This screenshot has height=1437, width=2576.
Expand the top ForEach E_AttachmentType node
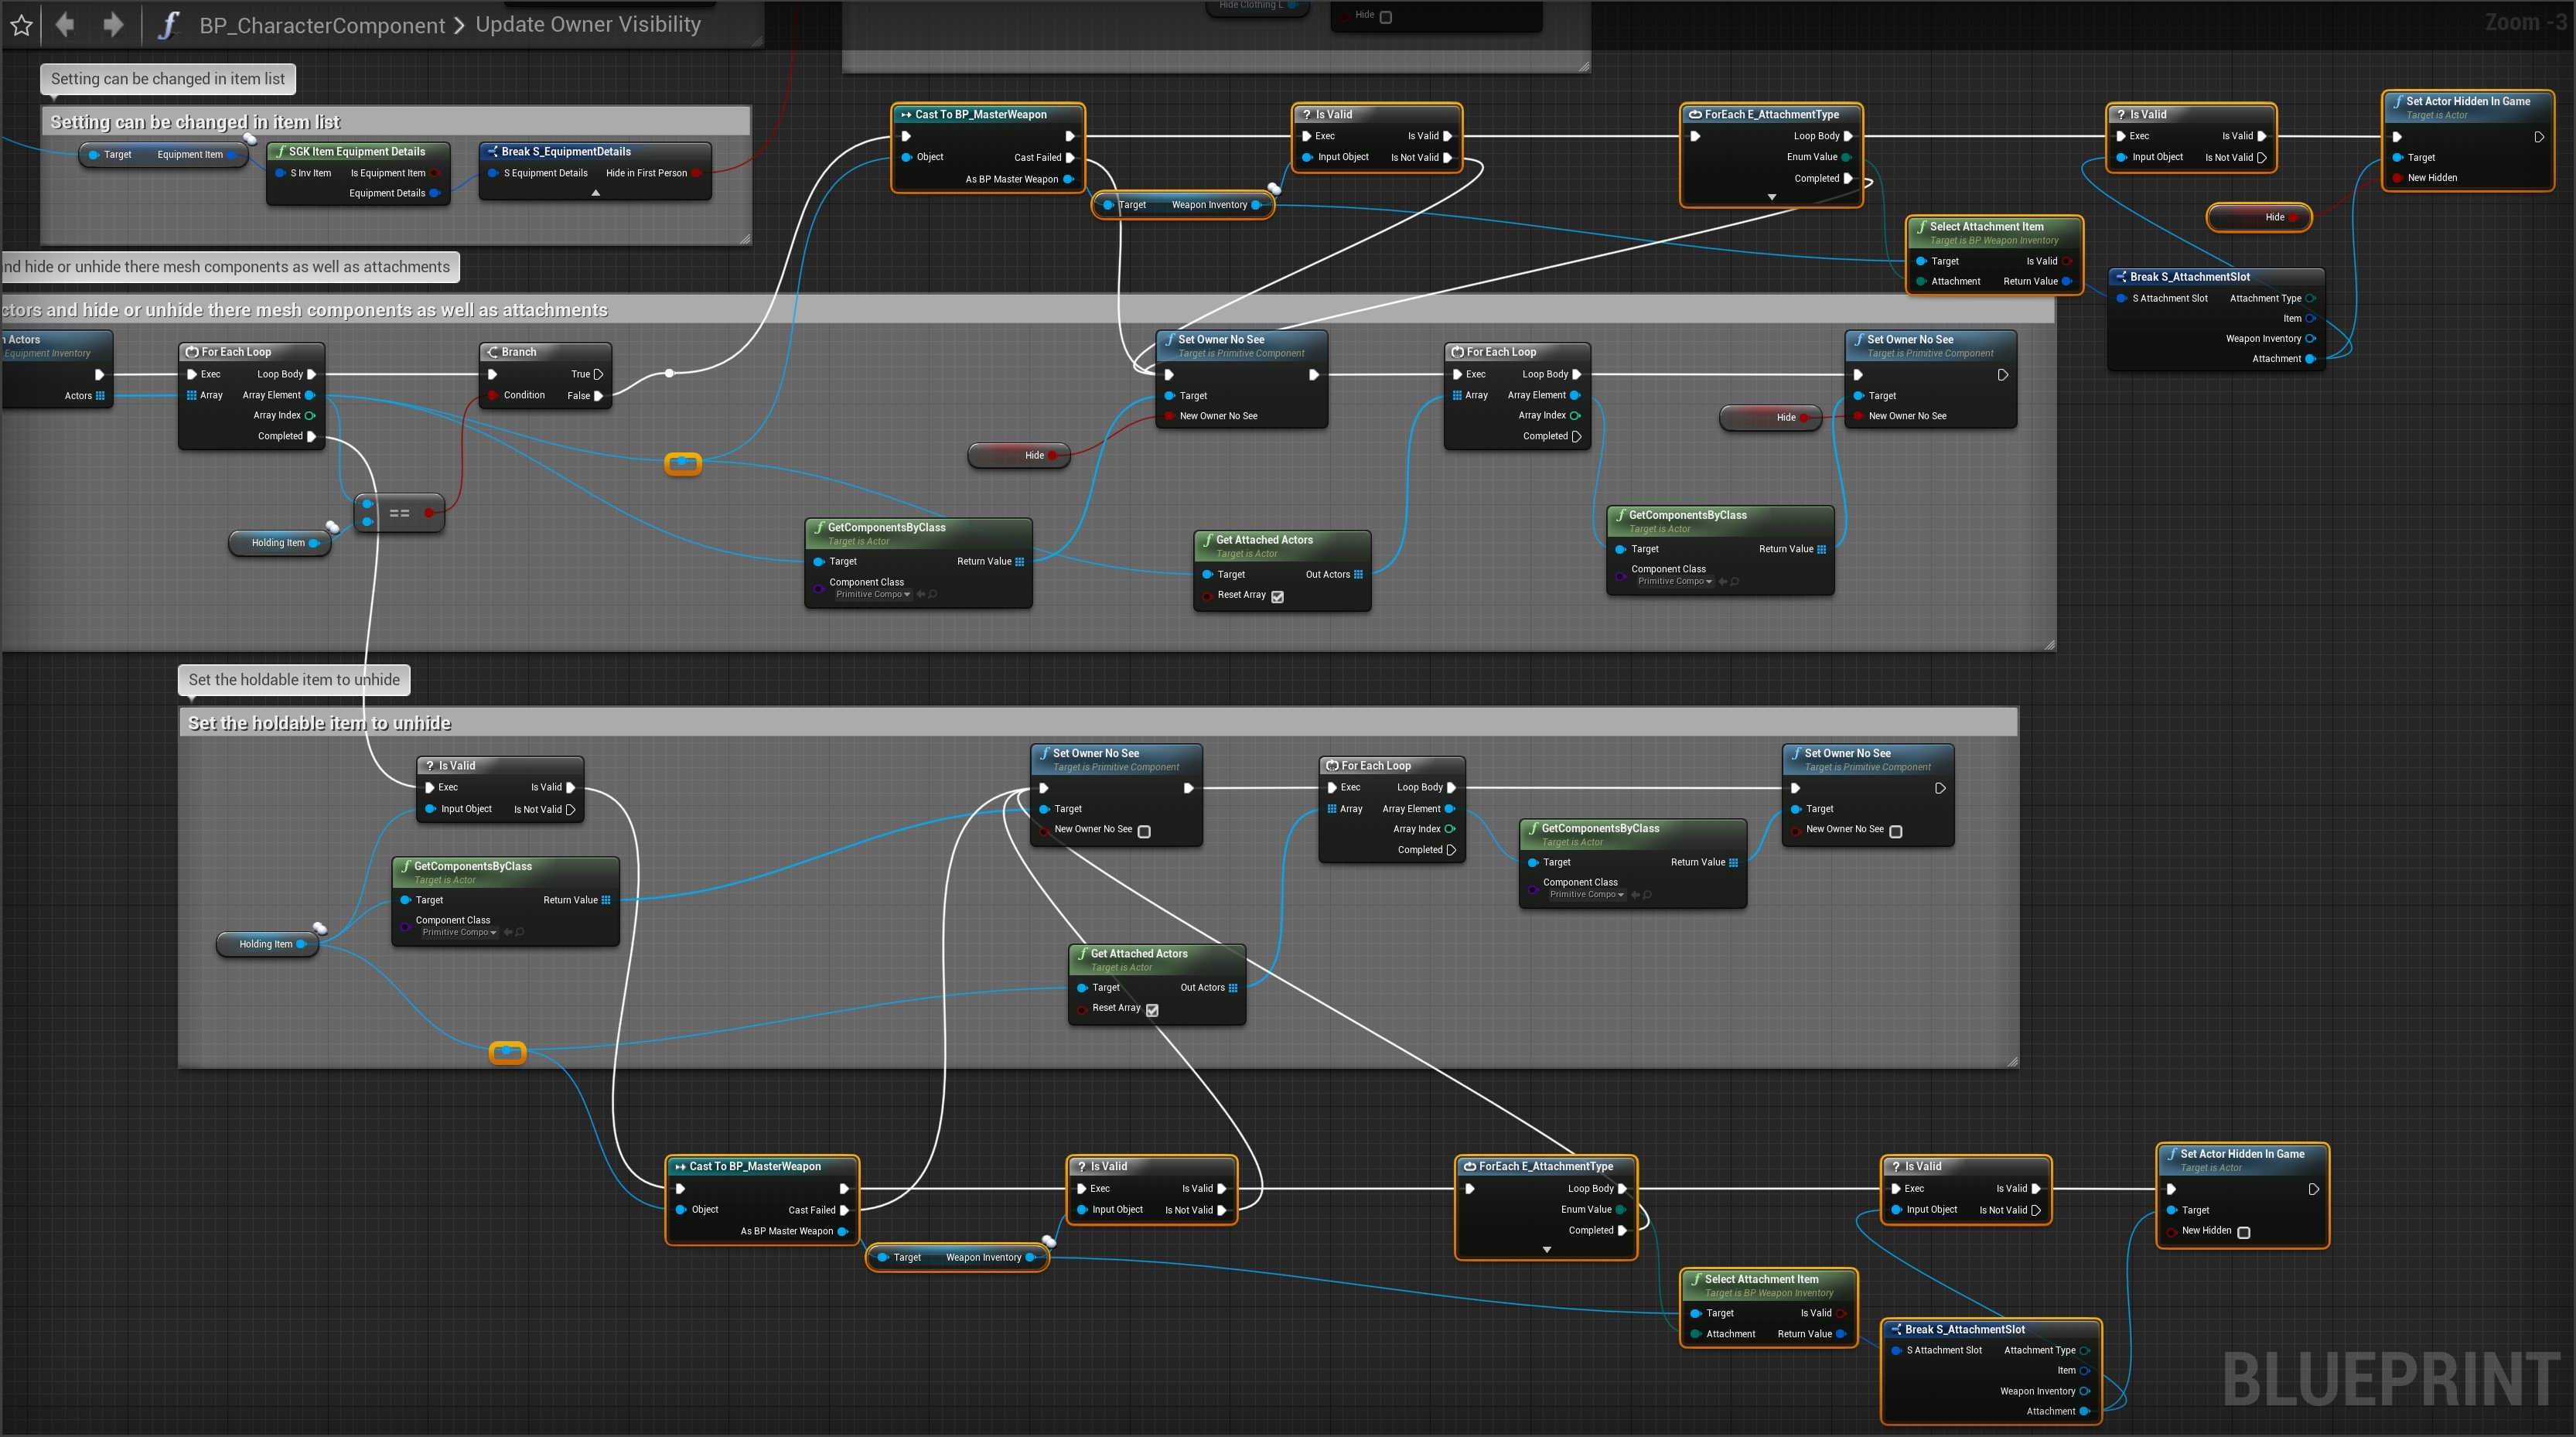[1771, 197]
